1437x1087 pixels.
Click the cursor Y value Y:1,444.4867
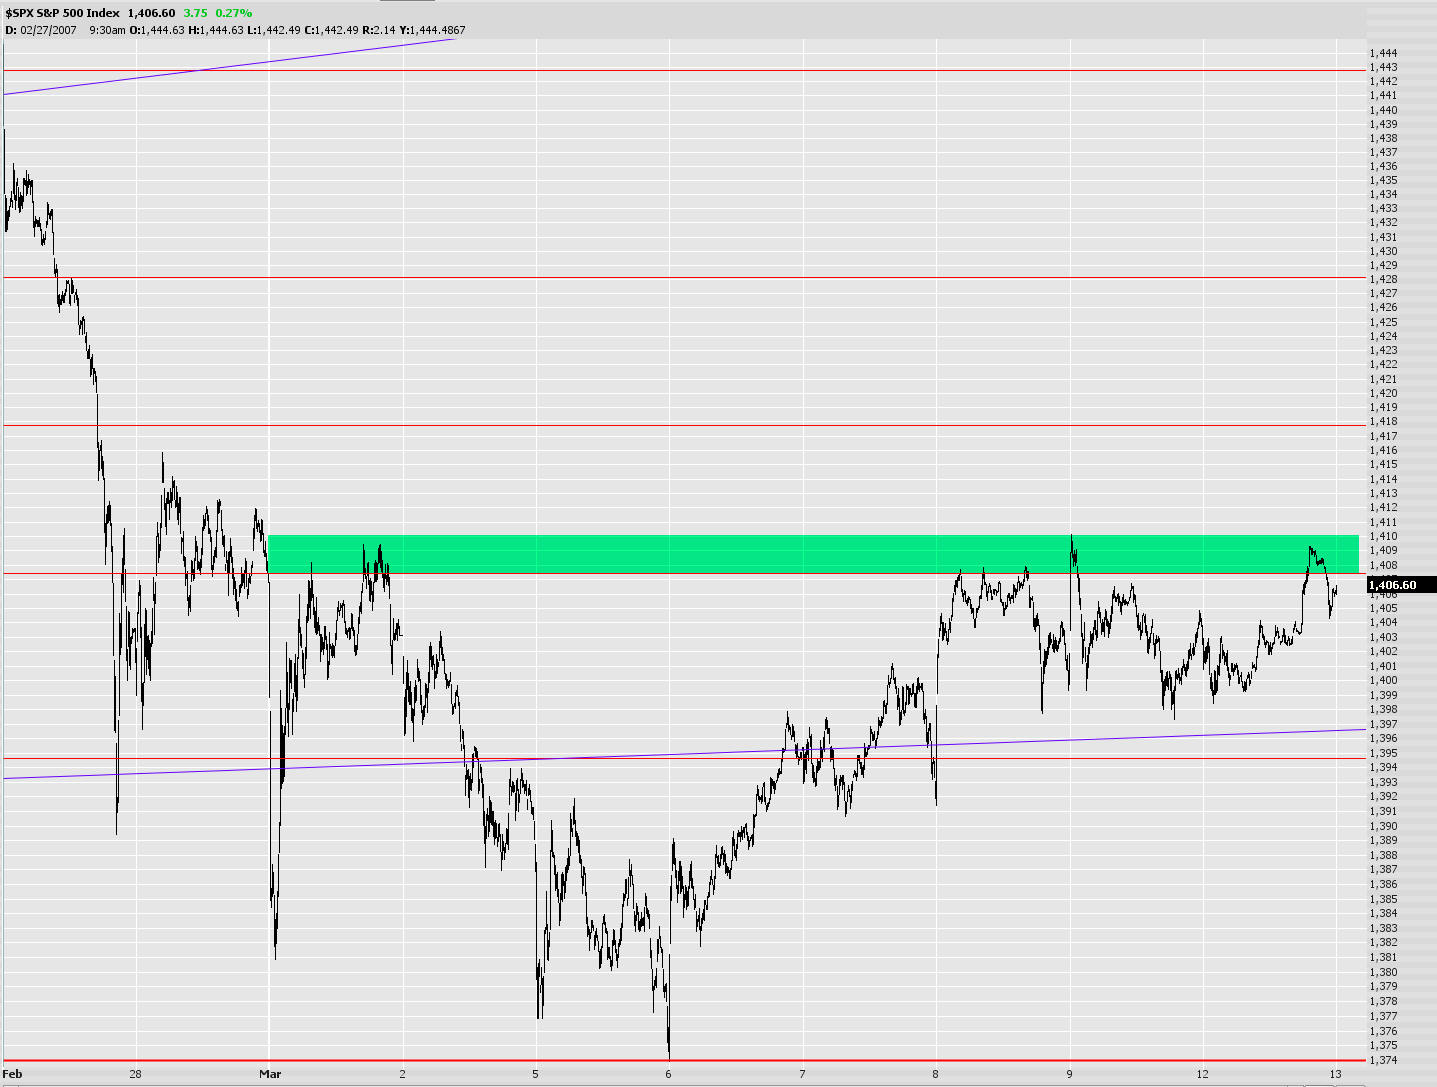pos(432,30)
